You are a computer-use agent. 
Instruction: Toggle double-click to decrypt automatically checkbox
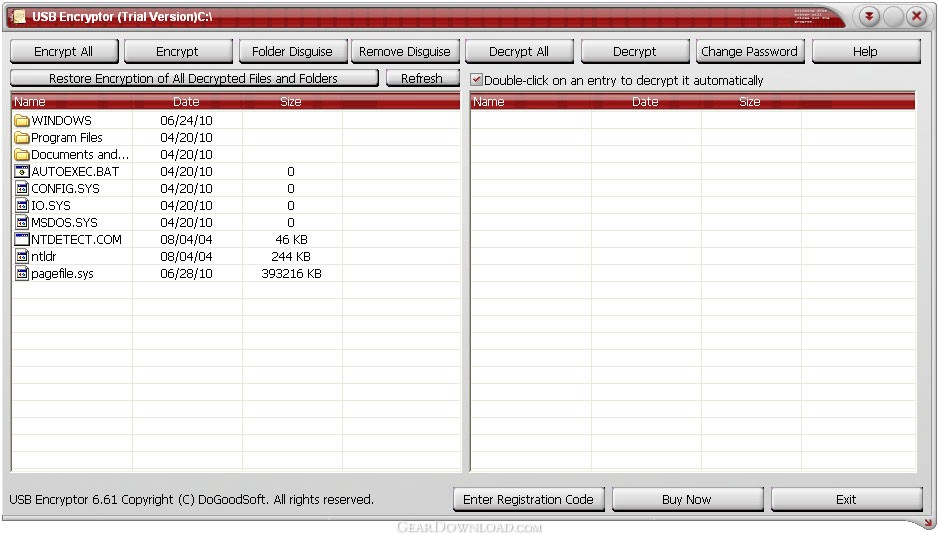point(476,80)
